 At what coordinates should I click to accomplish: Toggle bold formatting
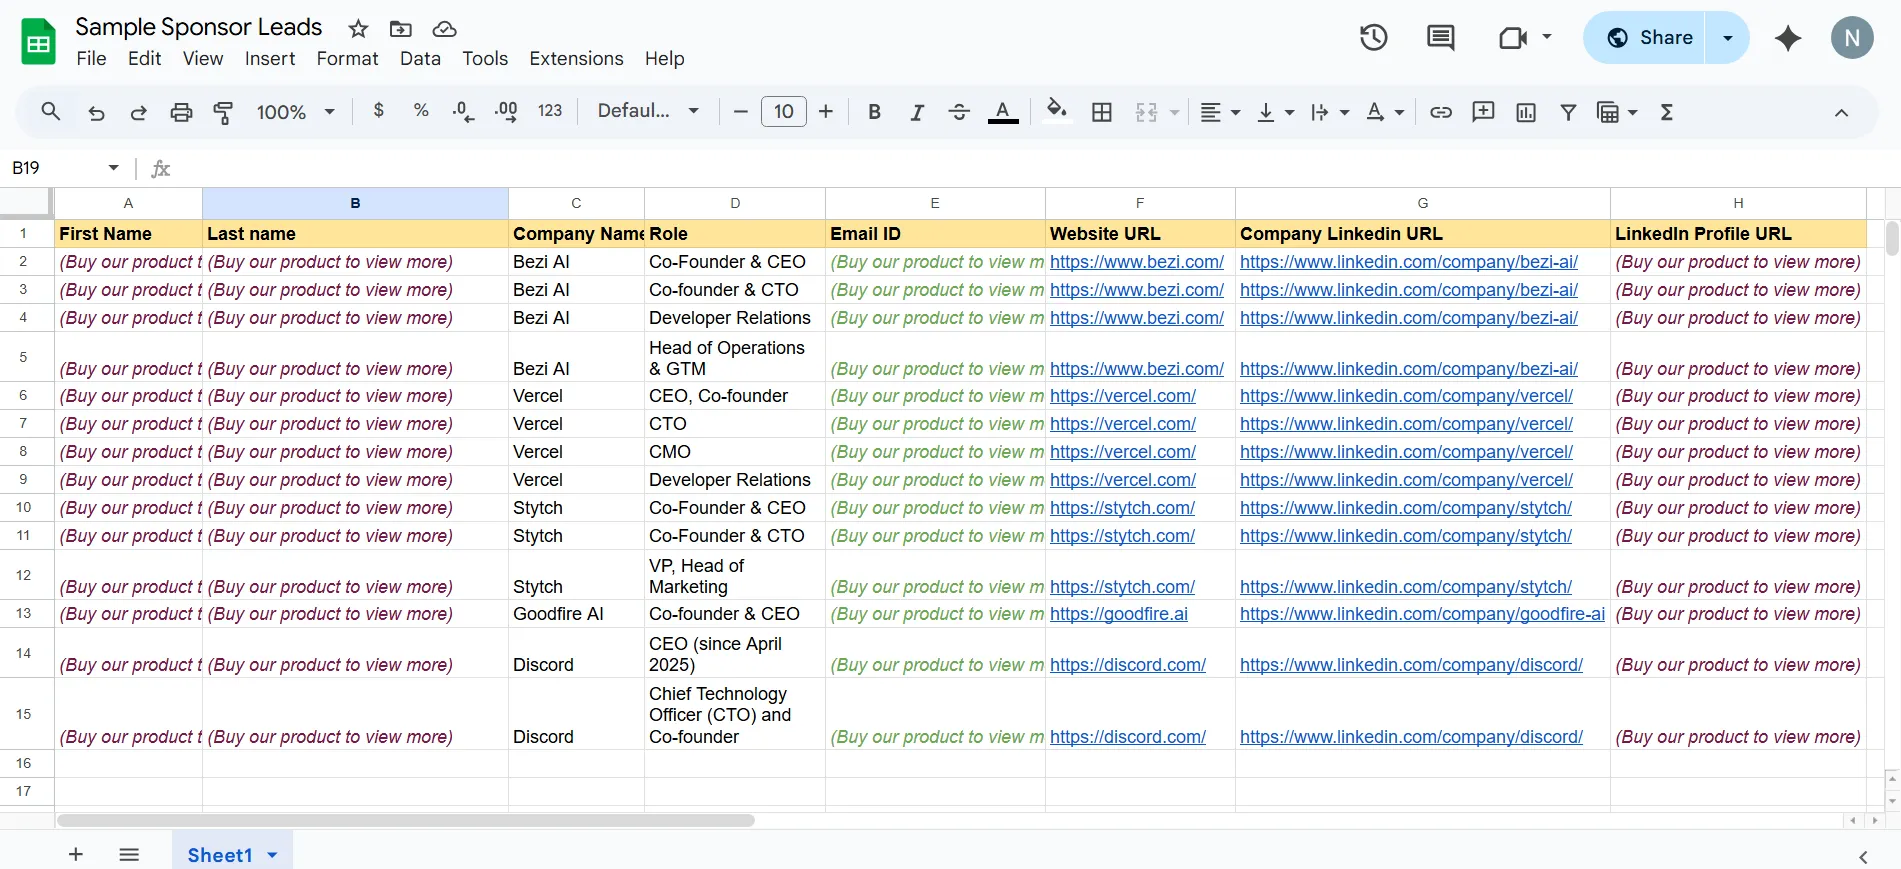pos(874,112)
